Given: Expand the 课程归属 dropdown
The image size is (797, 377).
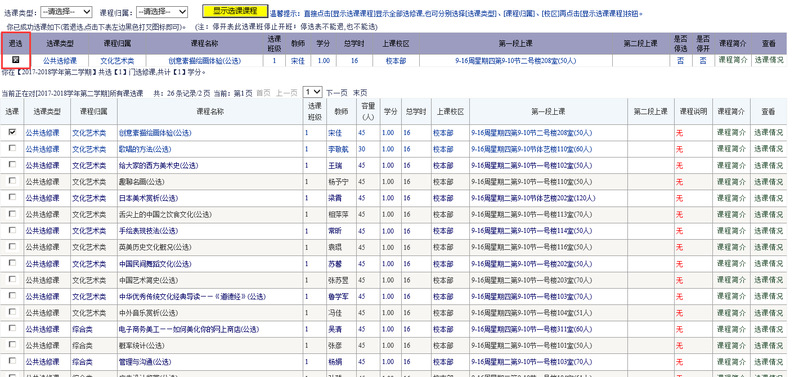Looking at the screenshot, I should [x=162, y=12].
